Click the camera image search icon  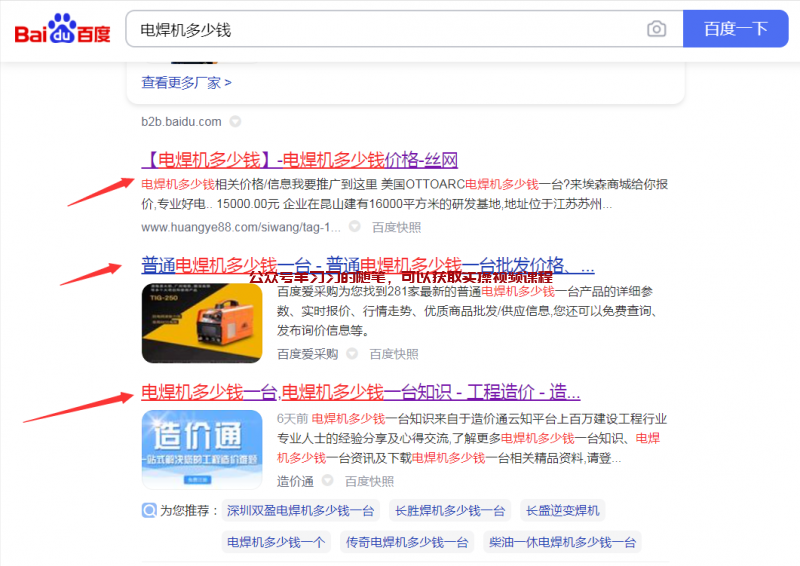(656, 29)
